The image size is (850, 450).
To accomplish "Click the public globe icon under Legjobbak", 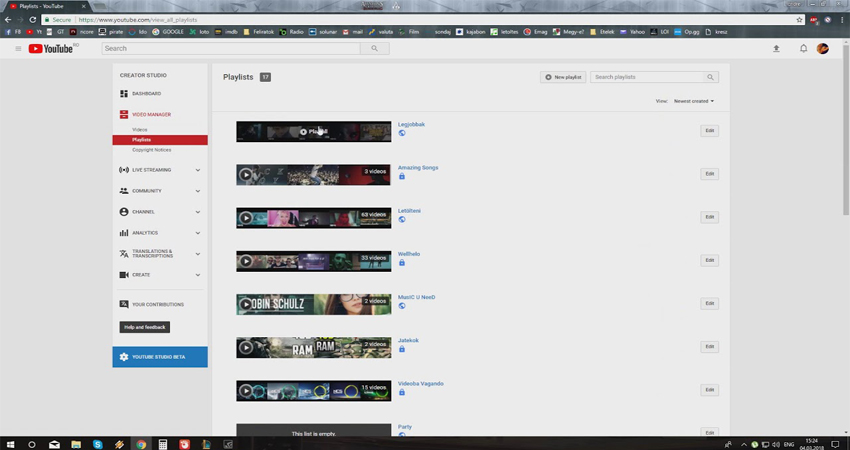I will click(402, 133).
